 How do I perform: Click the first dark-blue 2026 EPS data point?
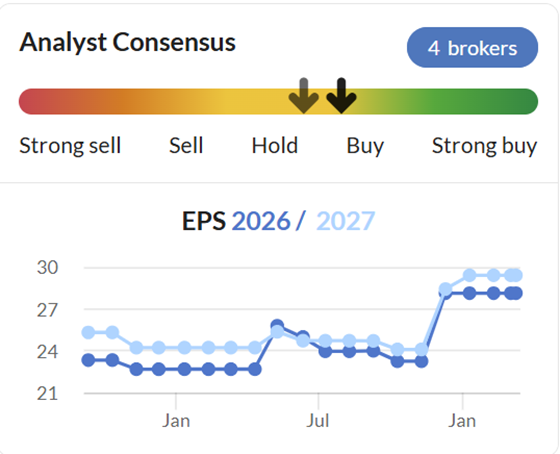(89, 360)
